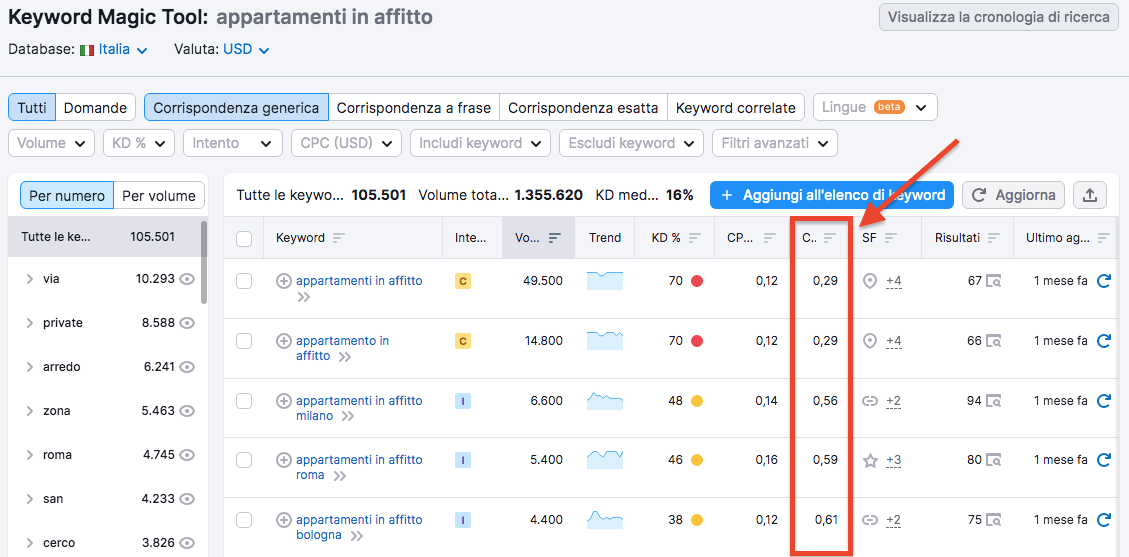The image size is (1129, 557).
Task: Check the select-all checkbox in table header
Action: (244, 238)
